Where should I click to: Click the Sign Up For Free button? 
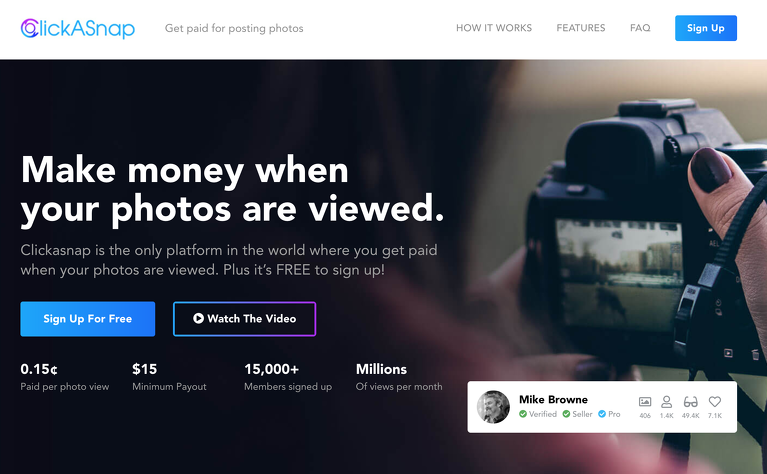coord(88,319)
